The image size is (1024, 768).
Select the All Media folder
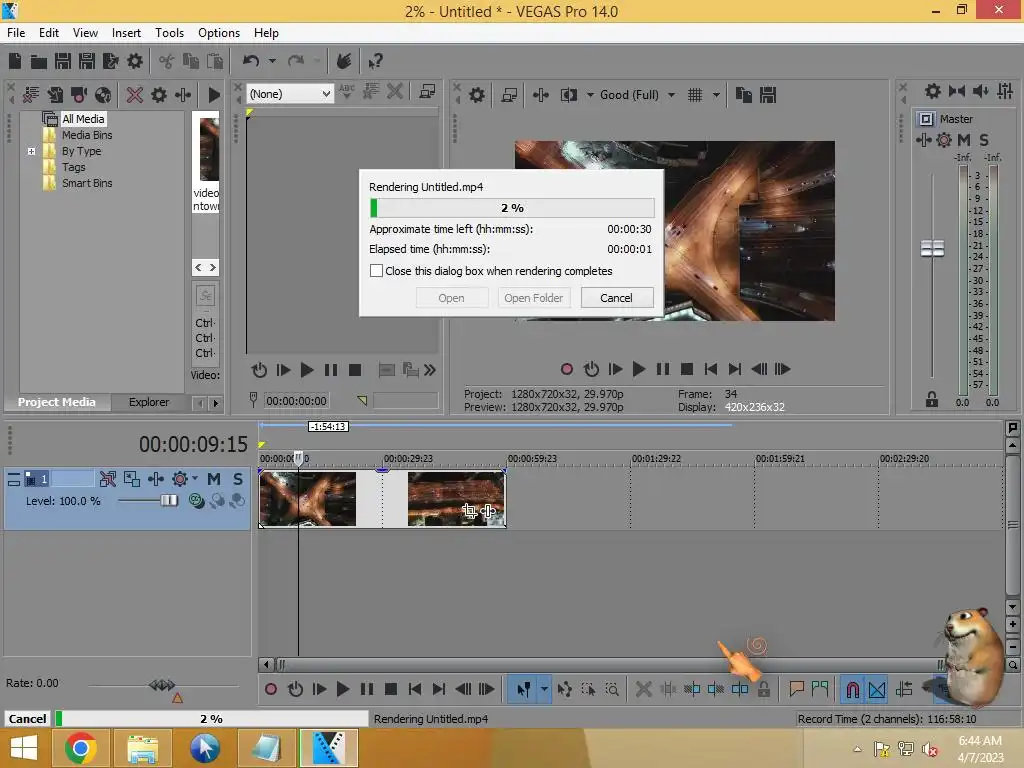click(x=83, y=119)
